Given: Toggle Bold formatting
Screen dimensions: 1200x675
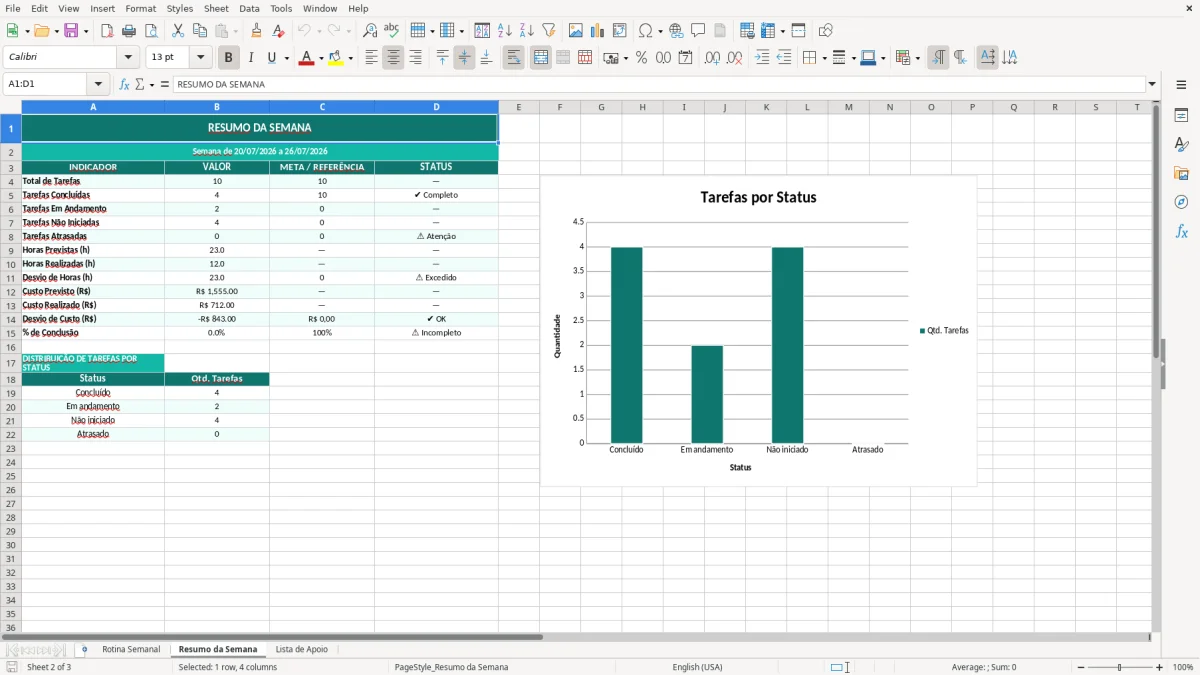Looking at the screenshot, I should (x=229, y=58).
